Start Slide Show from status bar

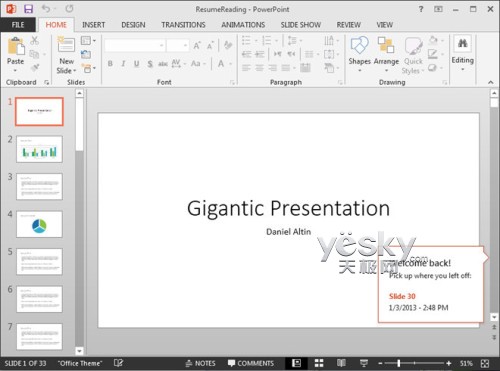pyautogui.click(x=364, y=363)
